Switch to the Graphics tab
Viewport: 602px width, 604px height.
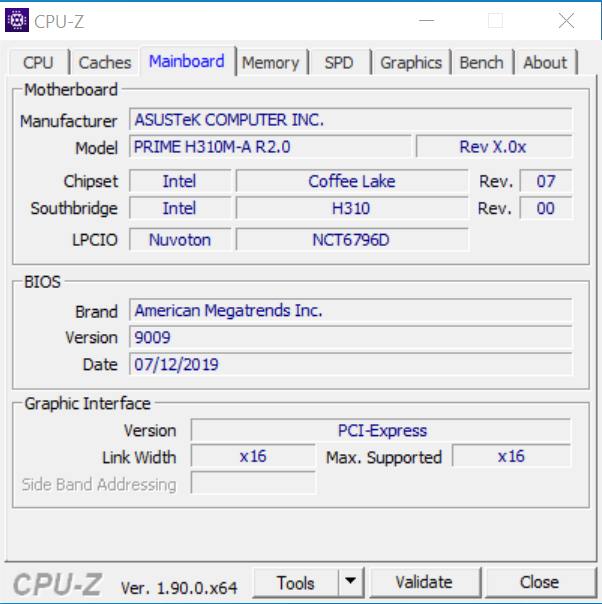coord(411,62)
